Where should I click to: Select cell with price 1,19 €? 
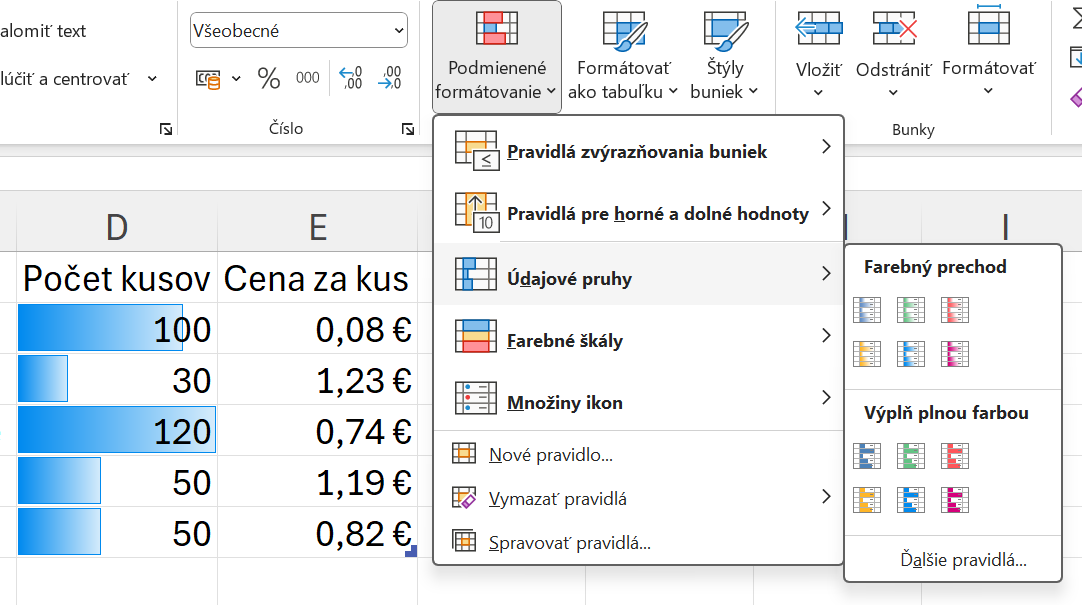click(317, 482)
